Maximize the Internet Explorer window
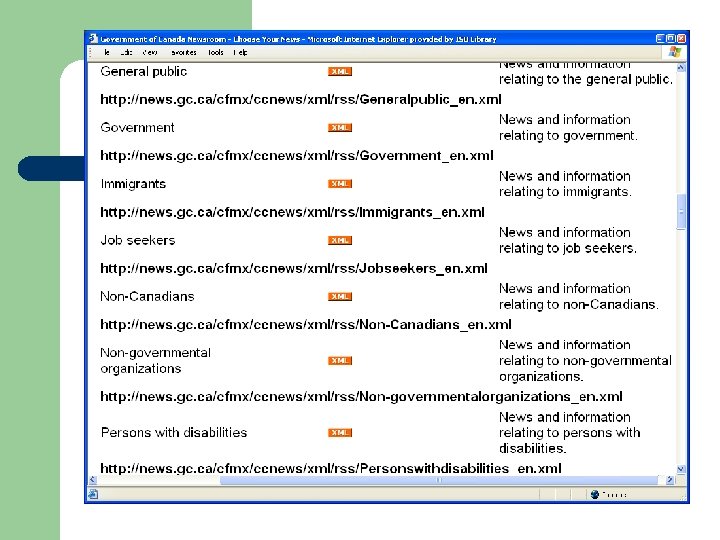 coord(670,39)
